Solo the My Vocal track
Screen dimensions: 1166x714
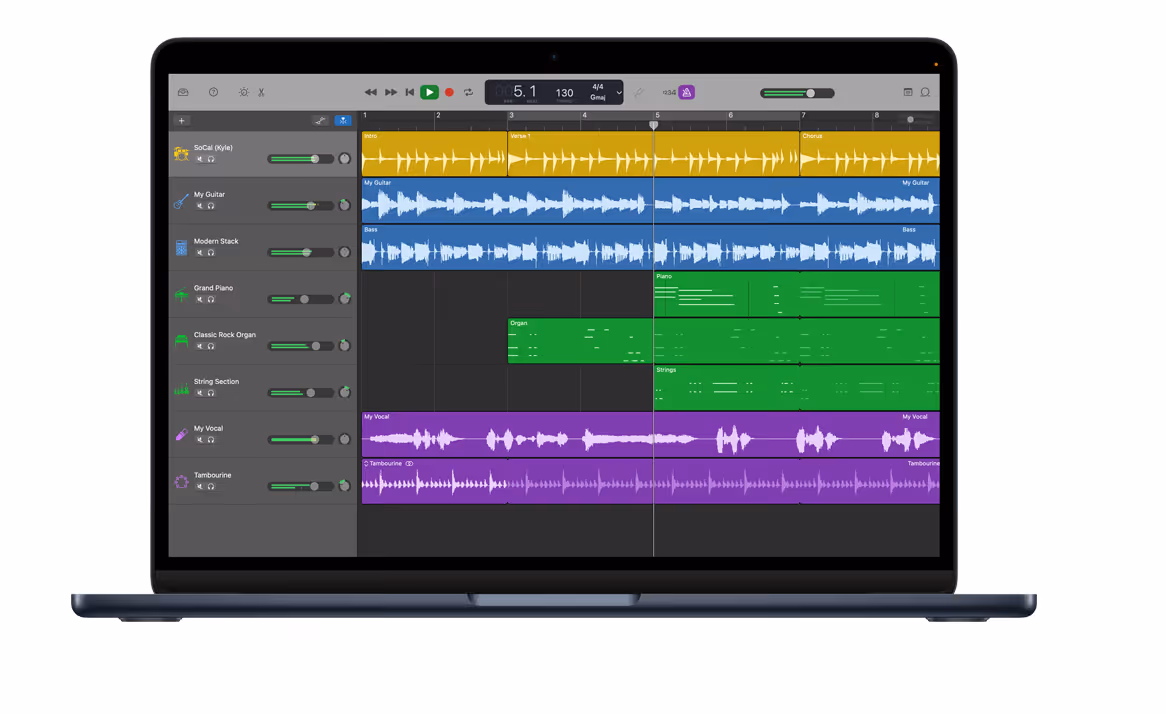coord(211,440)
